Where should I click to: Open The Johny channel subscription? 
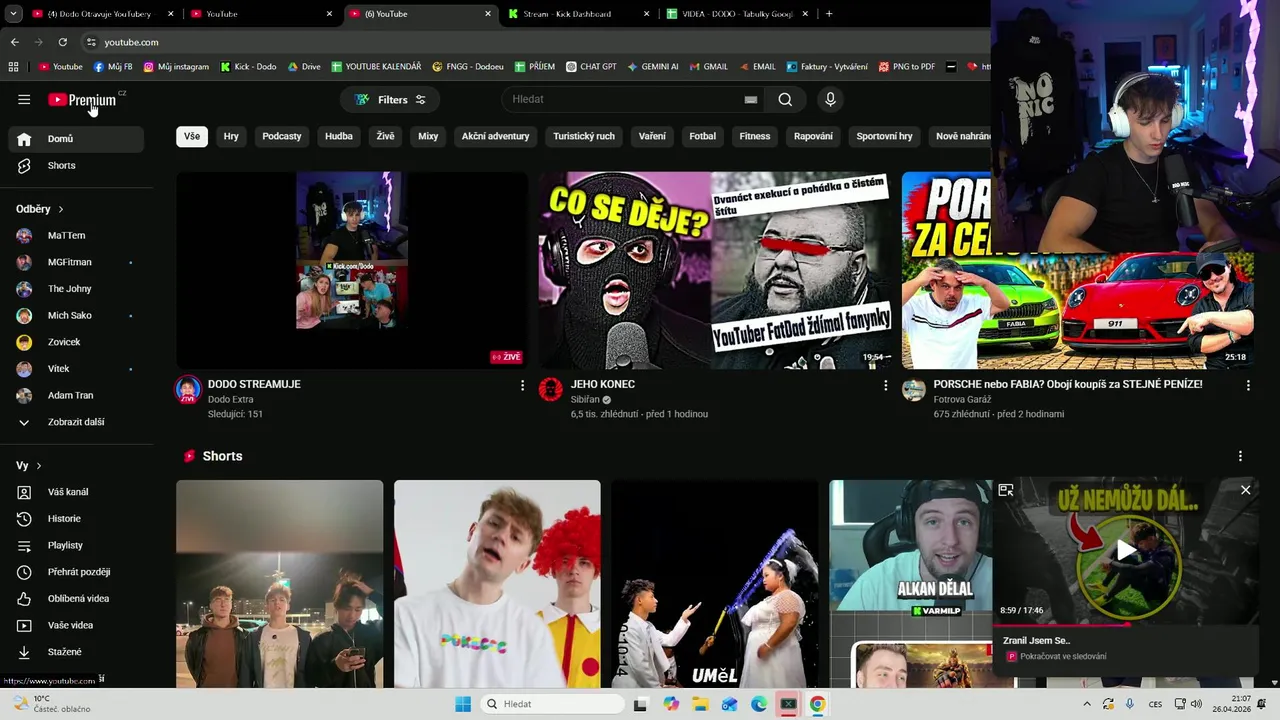76,289
